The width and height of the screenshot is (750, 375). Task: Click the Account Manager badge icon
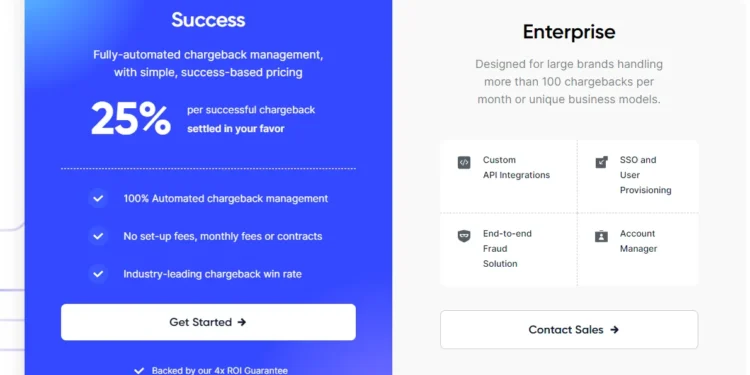coord(601,236)
